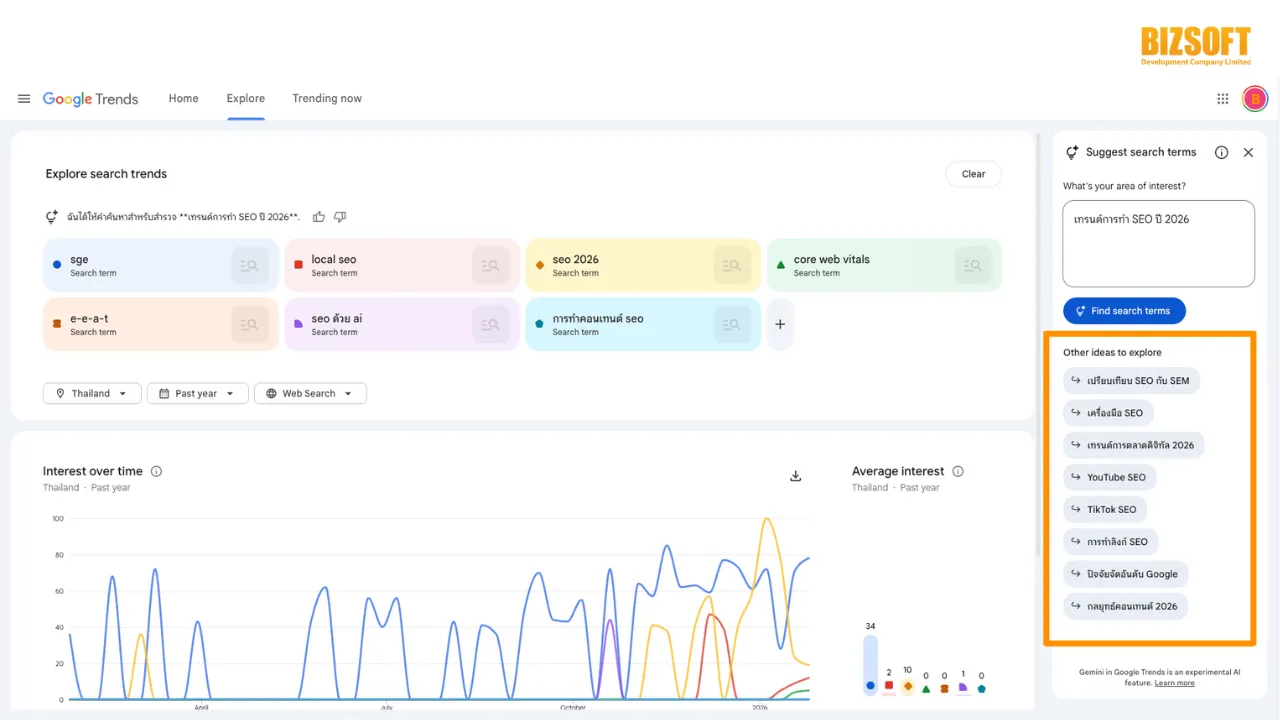This screenshot has height=720, width=1280.
Task: Open the Past year time range dropdown
Action: tap(197, 393)
